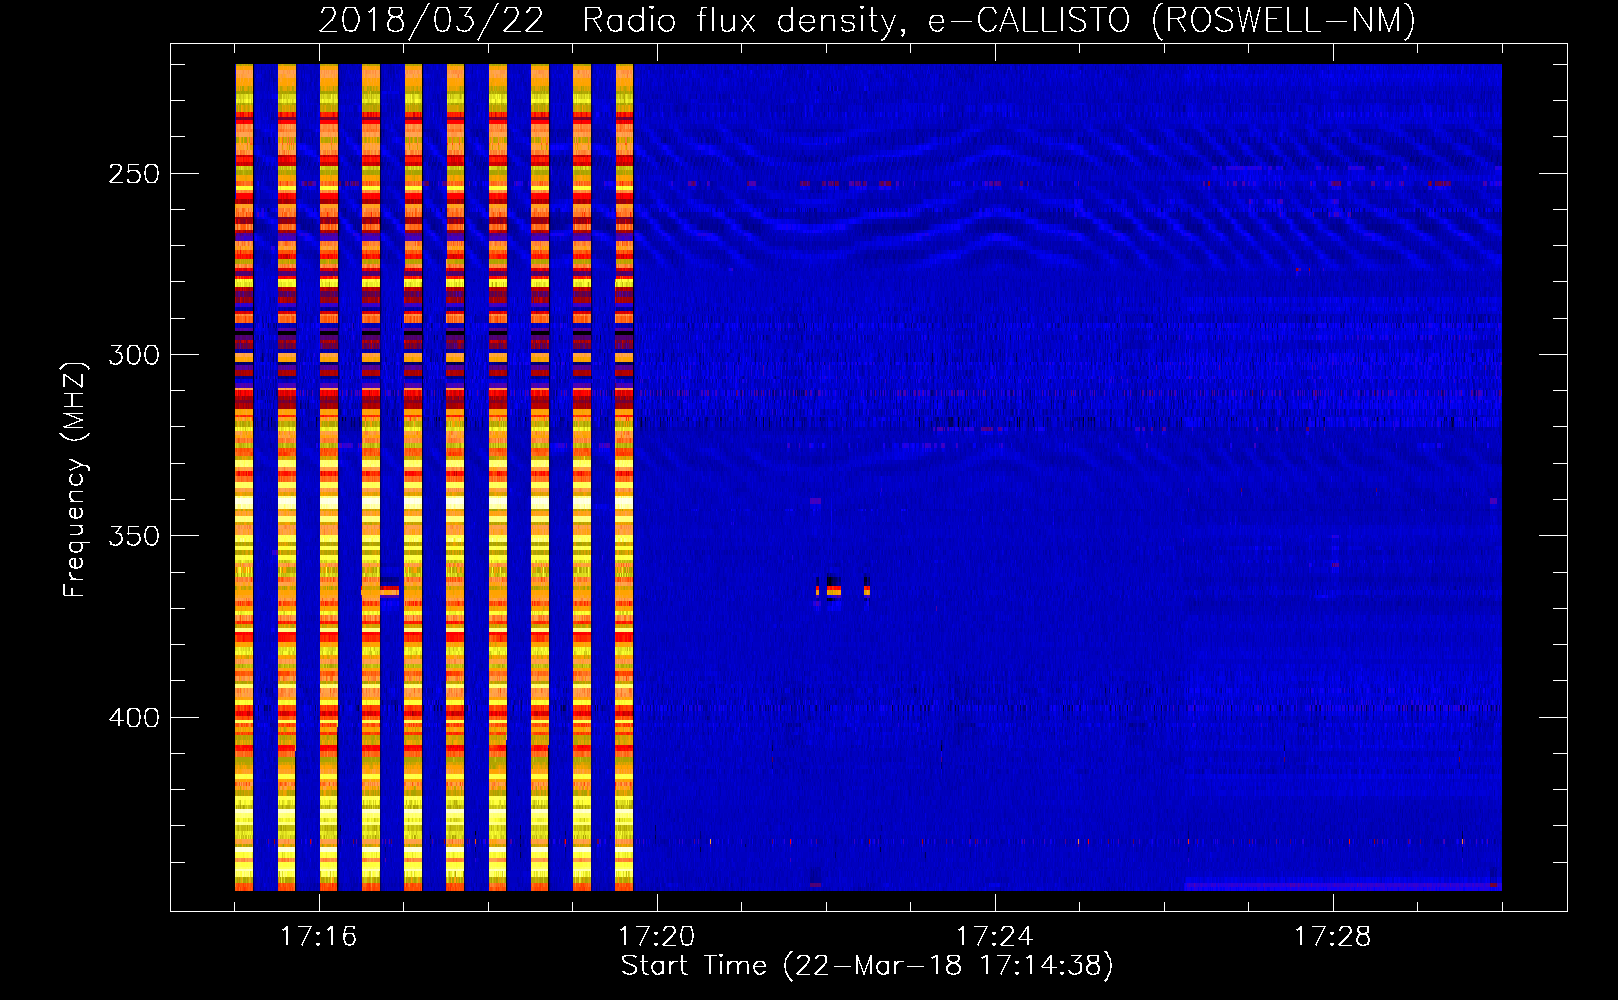Click the bright burst near 17:22 at 365 MHz
This screenshot has height=1000, width=1618.
[833, 590]
